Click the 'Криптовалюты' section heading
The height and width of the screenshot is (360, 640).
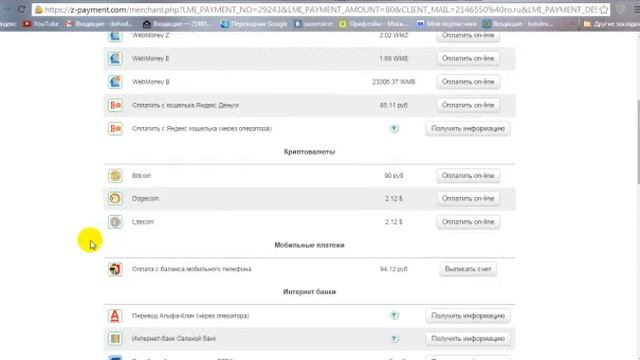[x=309, y=151]
